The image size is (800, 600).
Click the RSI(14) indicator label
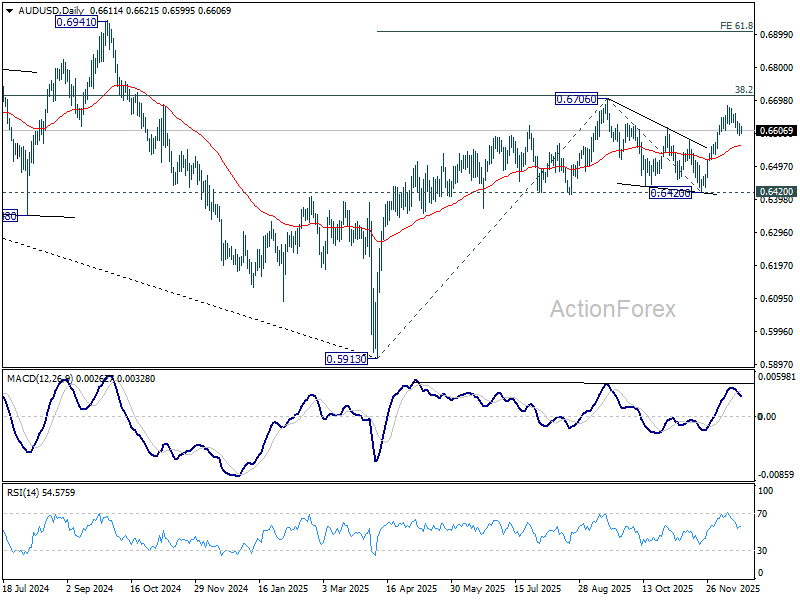pos(25,493)
